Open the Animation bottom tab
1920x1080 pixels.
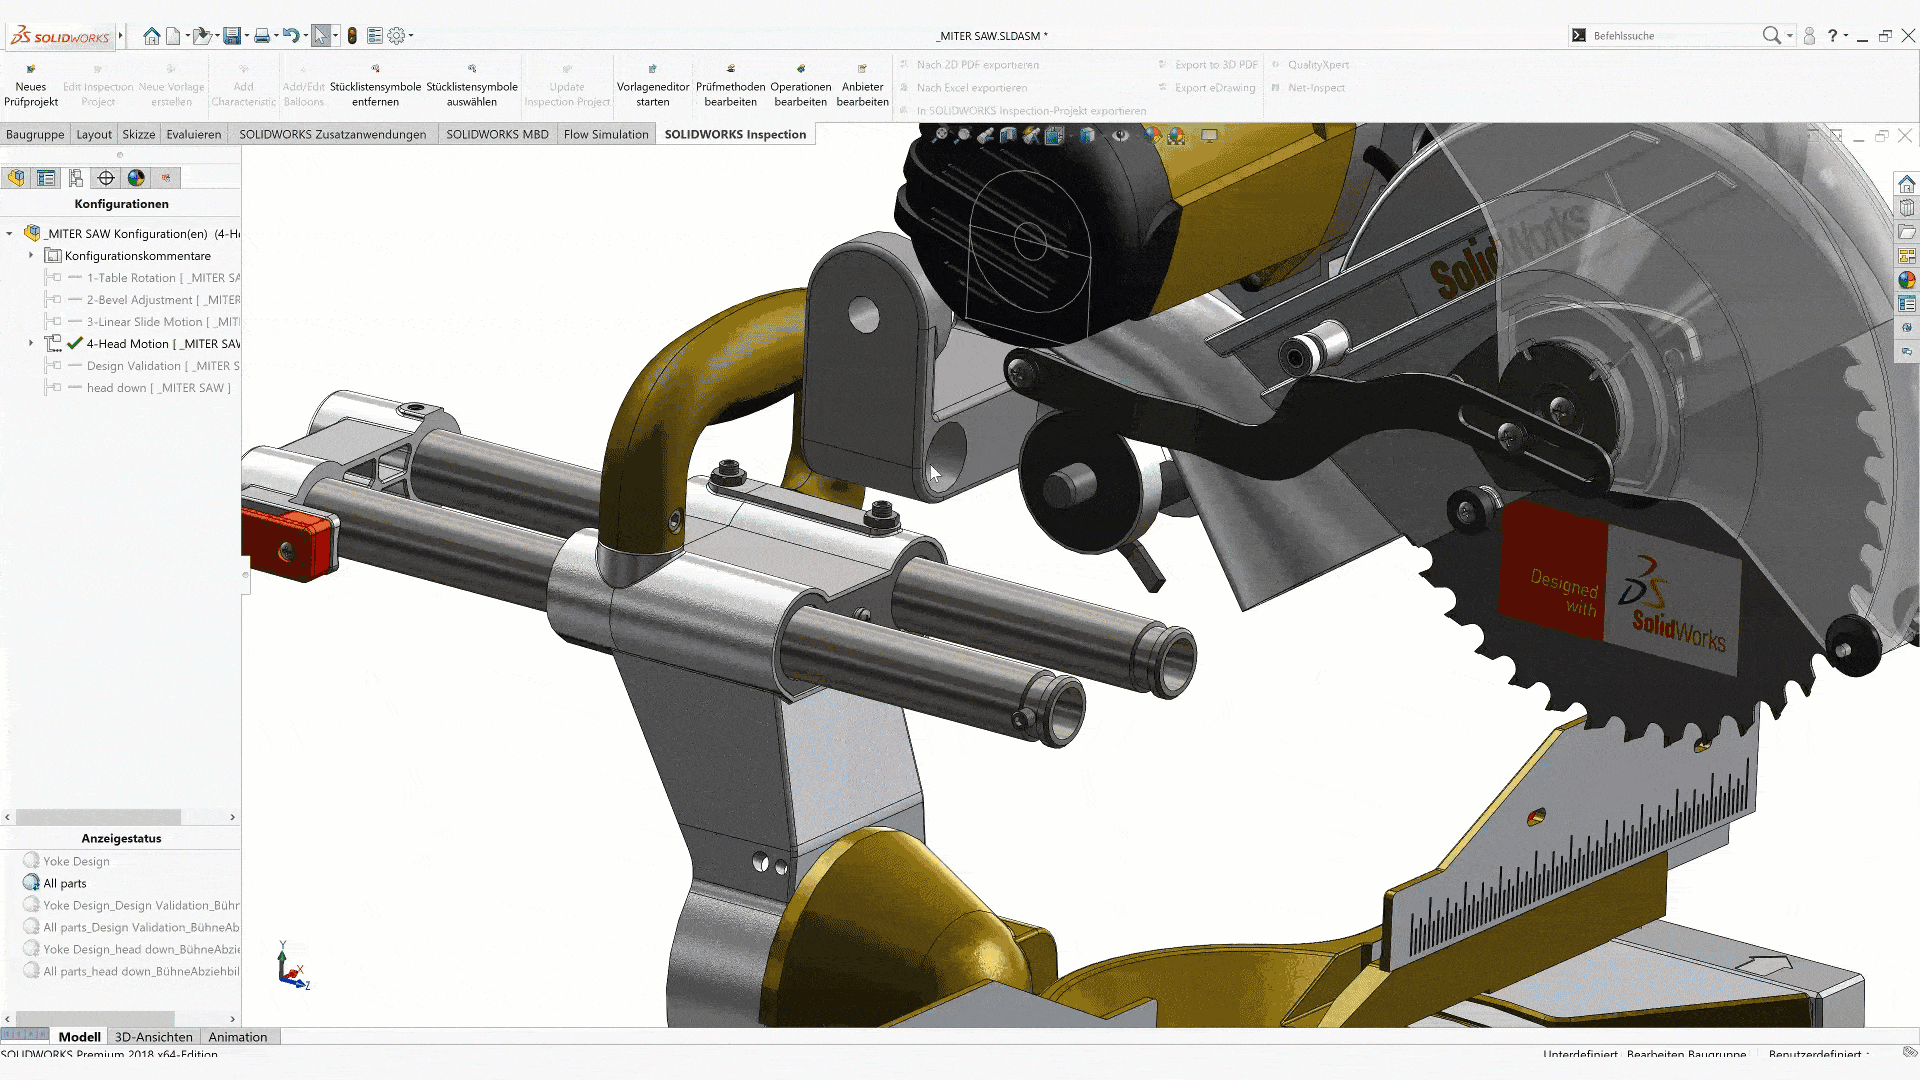click(x=238, y=1037)
